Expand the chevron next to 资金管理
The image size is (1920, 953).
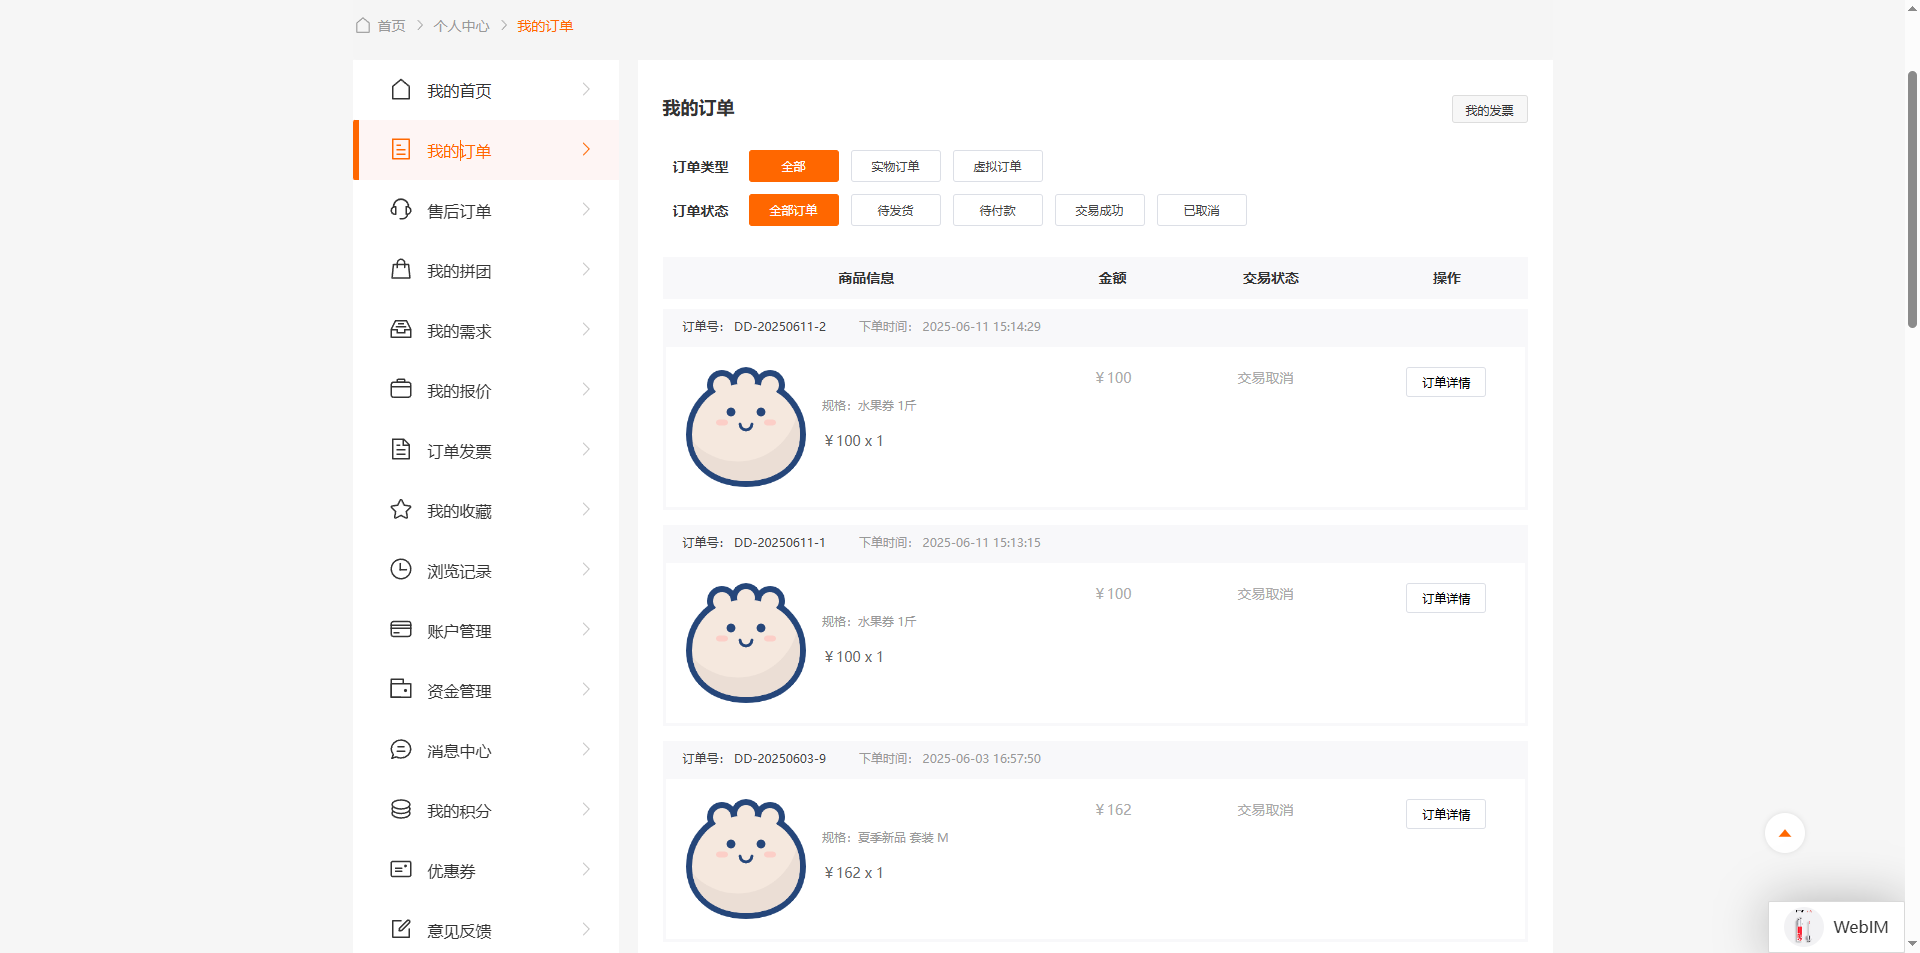(x=586, y=690)
